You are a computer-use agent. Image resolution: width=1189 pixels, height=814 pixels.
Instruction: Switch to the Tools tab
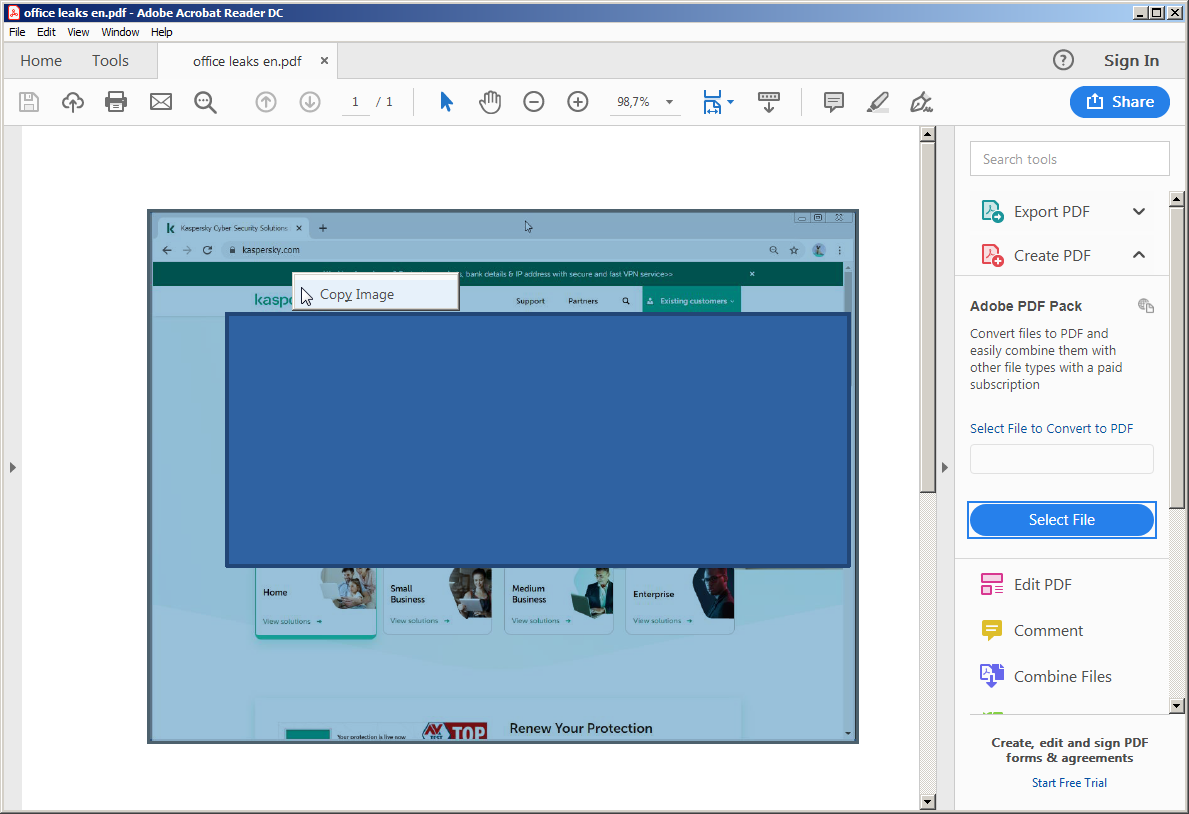tap(110, 61)
